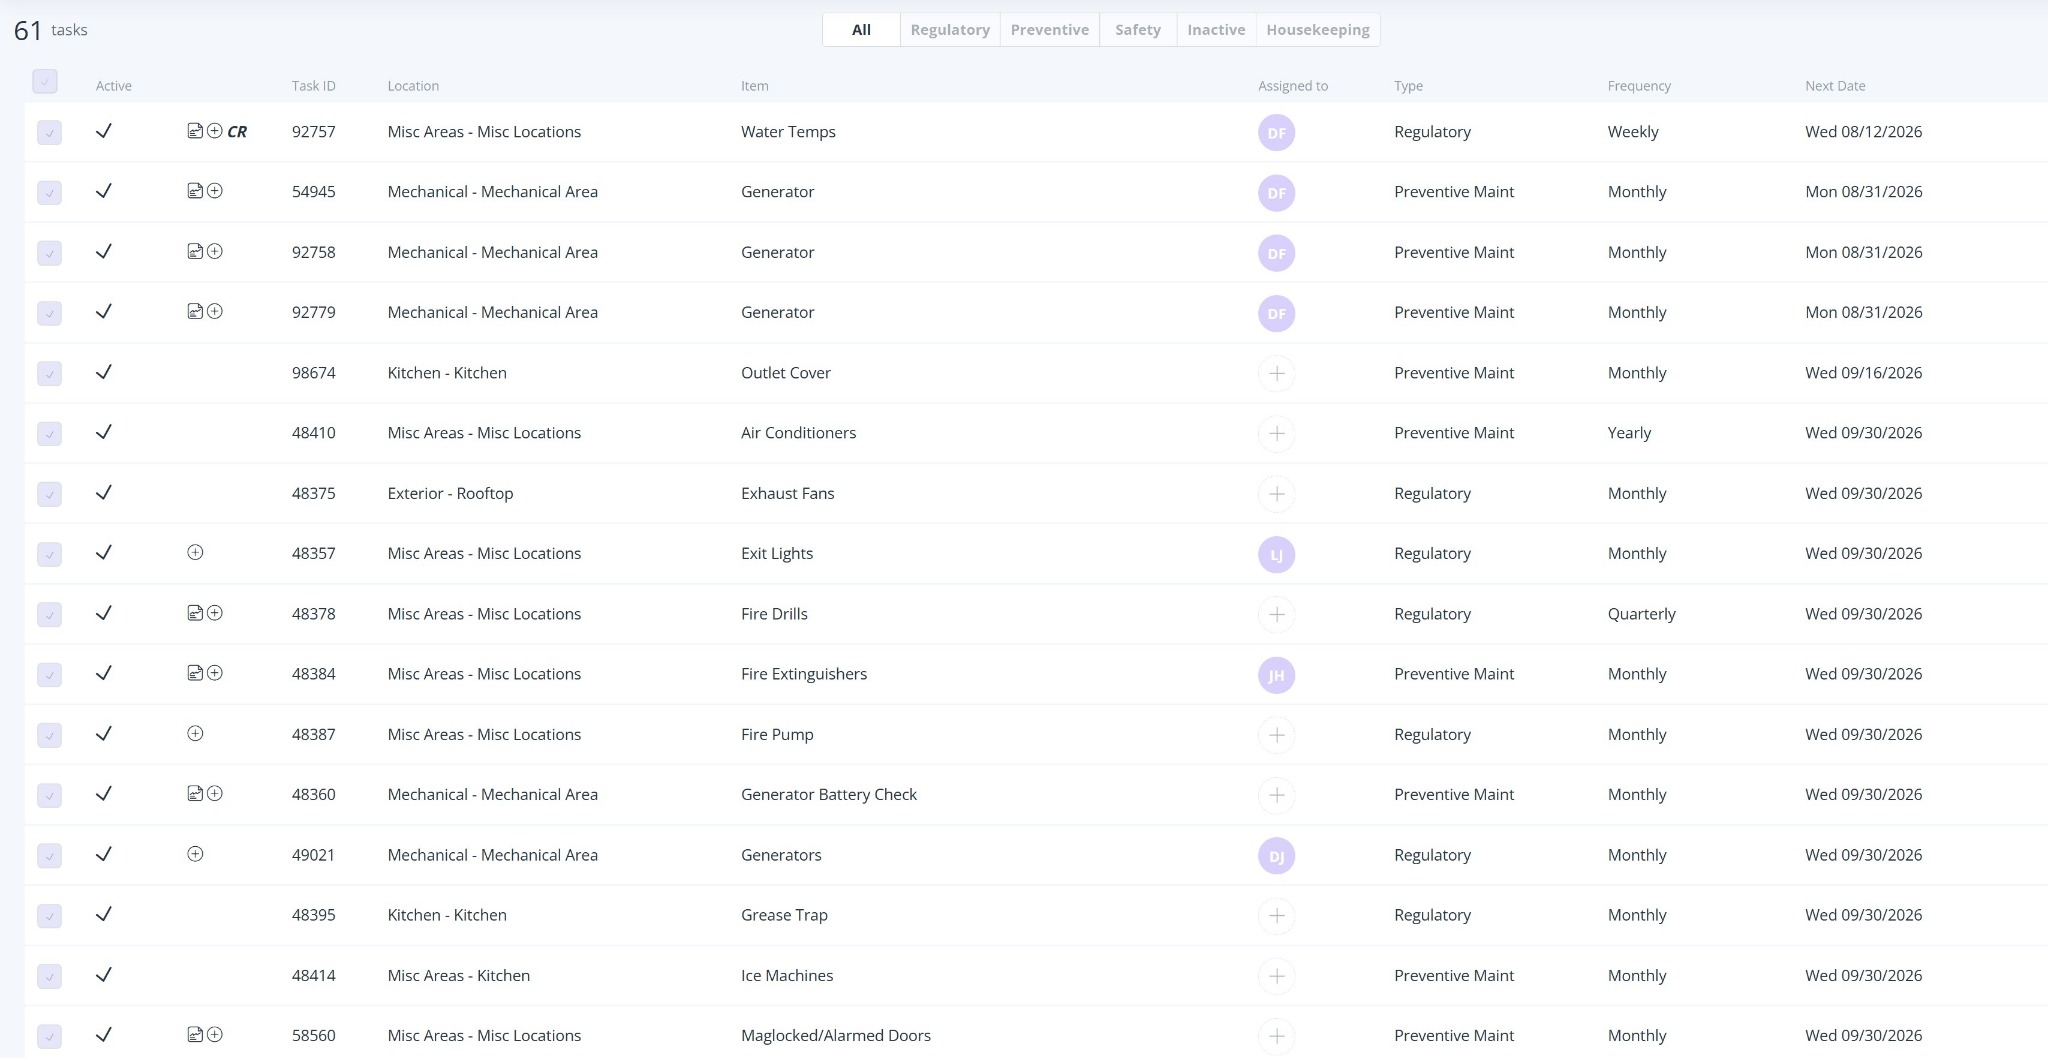Switch to the Preventive tab

coord(1050,30)
